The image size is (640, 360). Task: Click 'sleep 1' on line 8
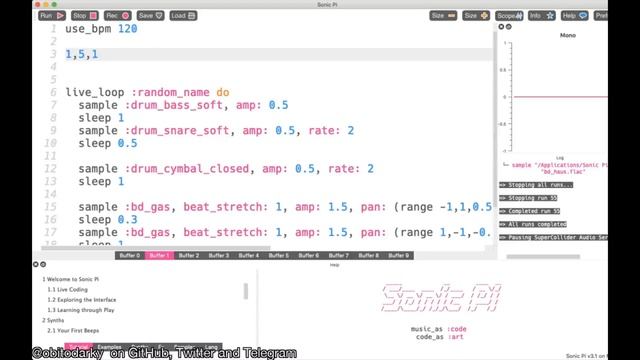[101, 118]
